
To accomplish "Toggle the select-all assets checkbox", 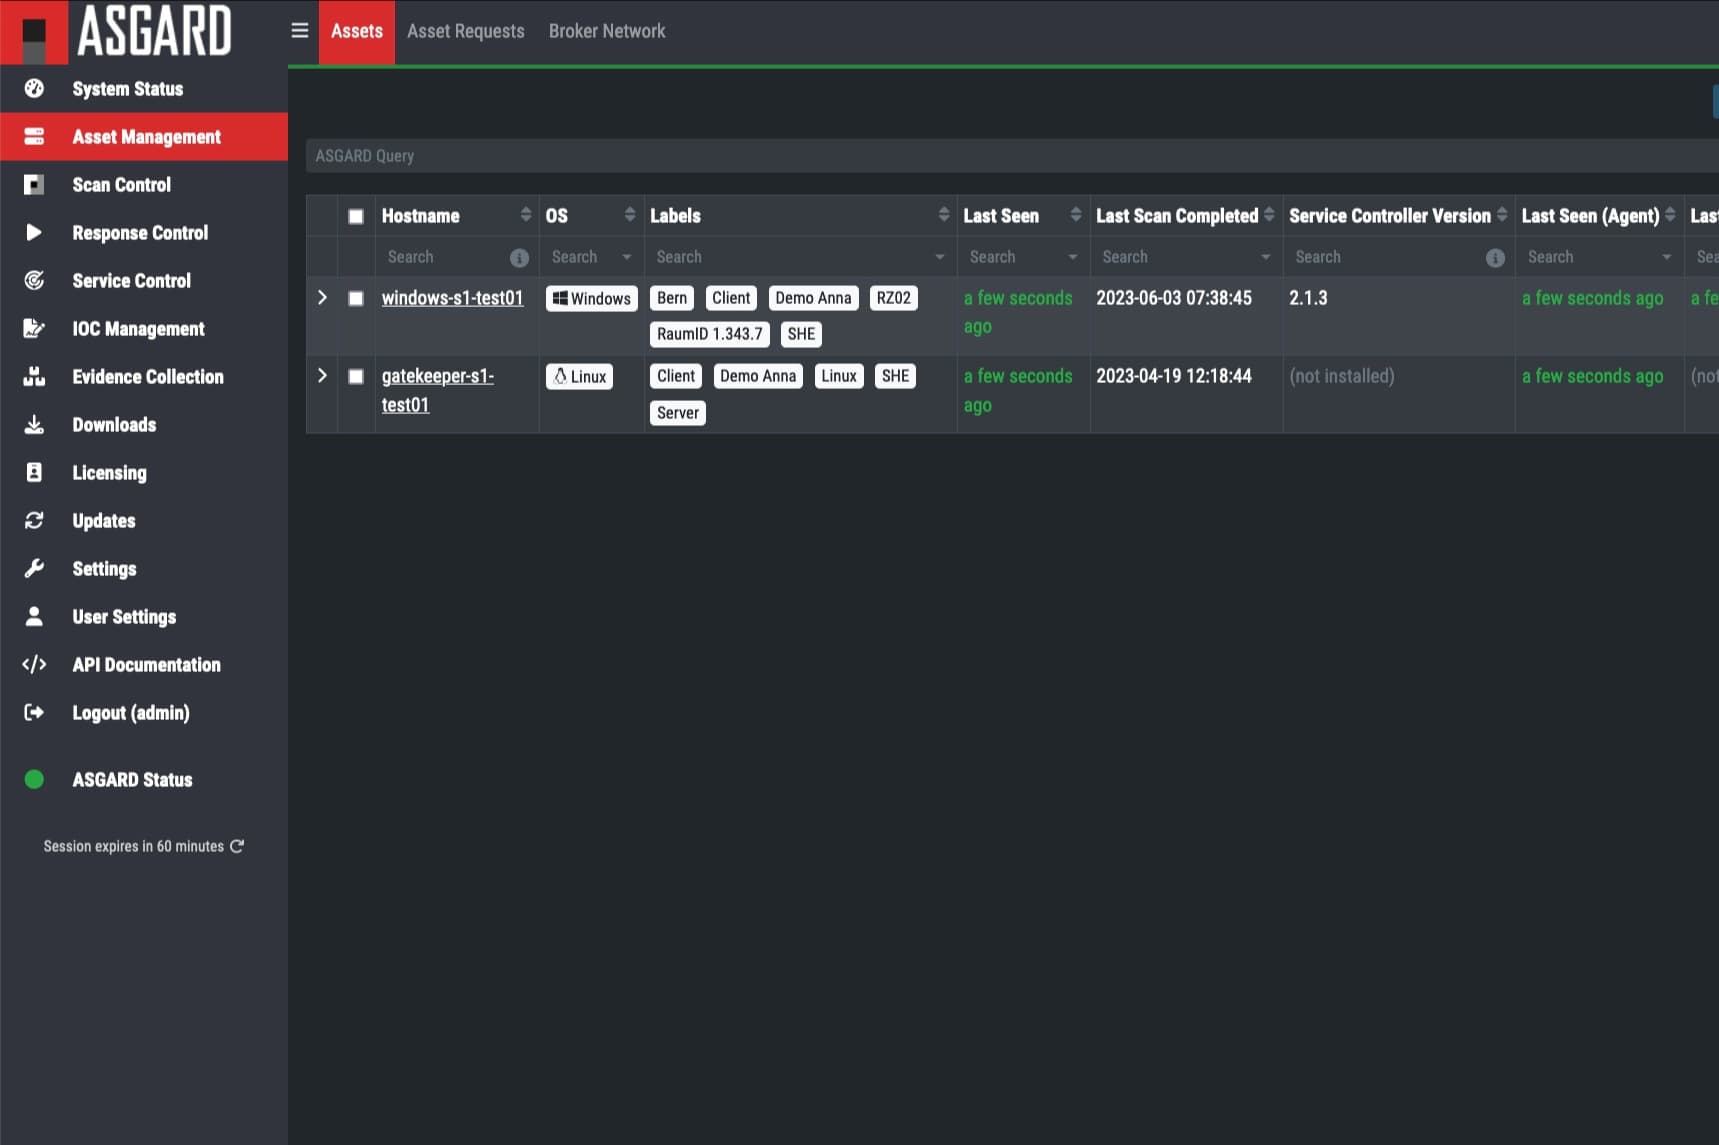I will tap(355, 216).
